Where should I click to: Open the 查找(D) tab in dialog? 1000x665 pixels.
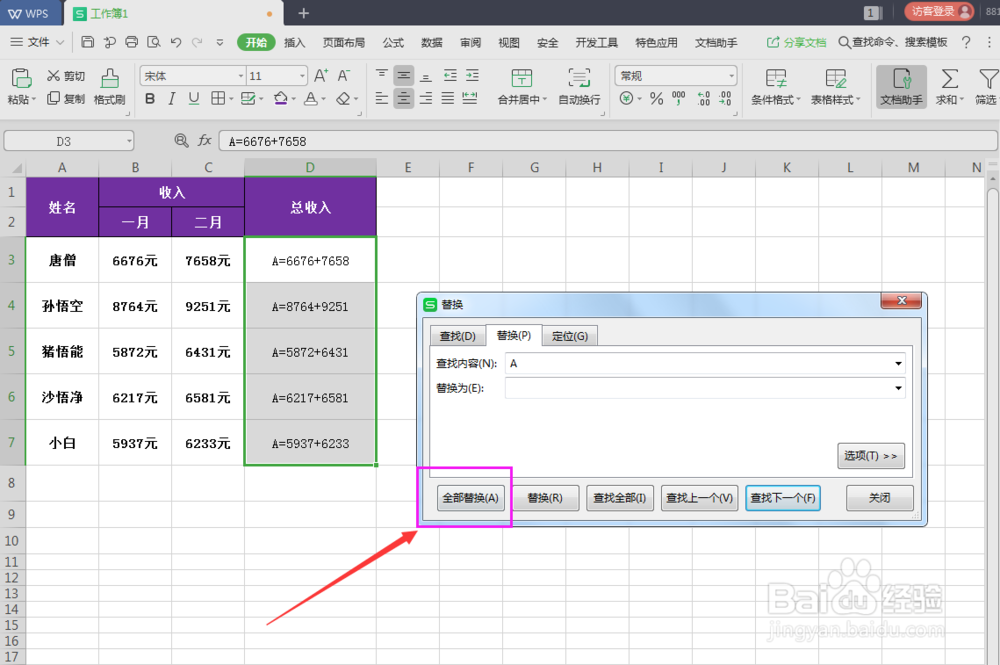click(x=458, y=336)
